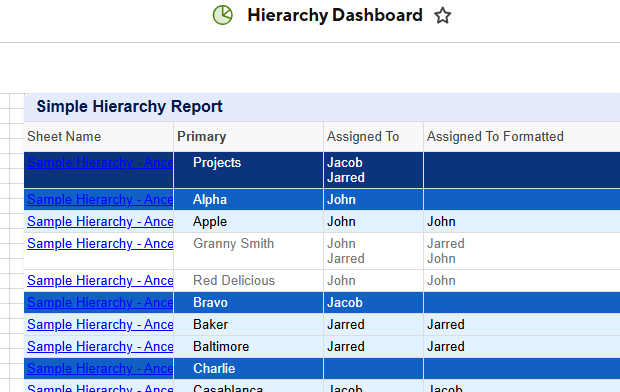Viewport: 620px width, 392px height.
Task: Select the Projects cell in Primary column
Action: coord(248,170)
